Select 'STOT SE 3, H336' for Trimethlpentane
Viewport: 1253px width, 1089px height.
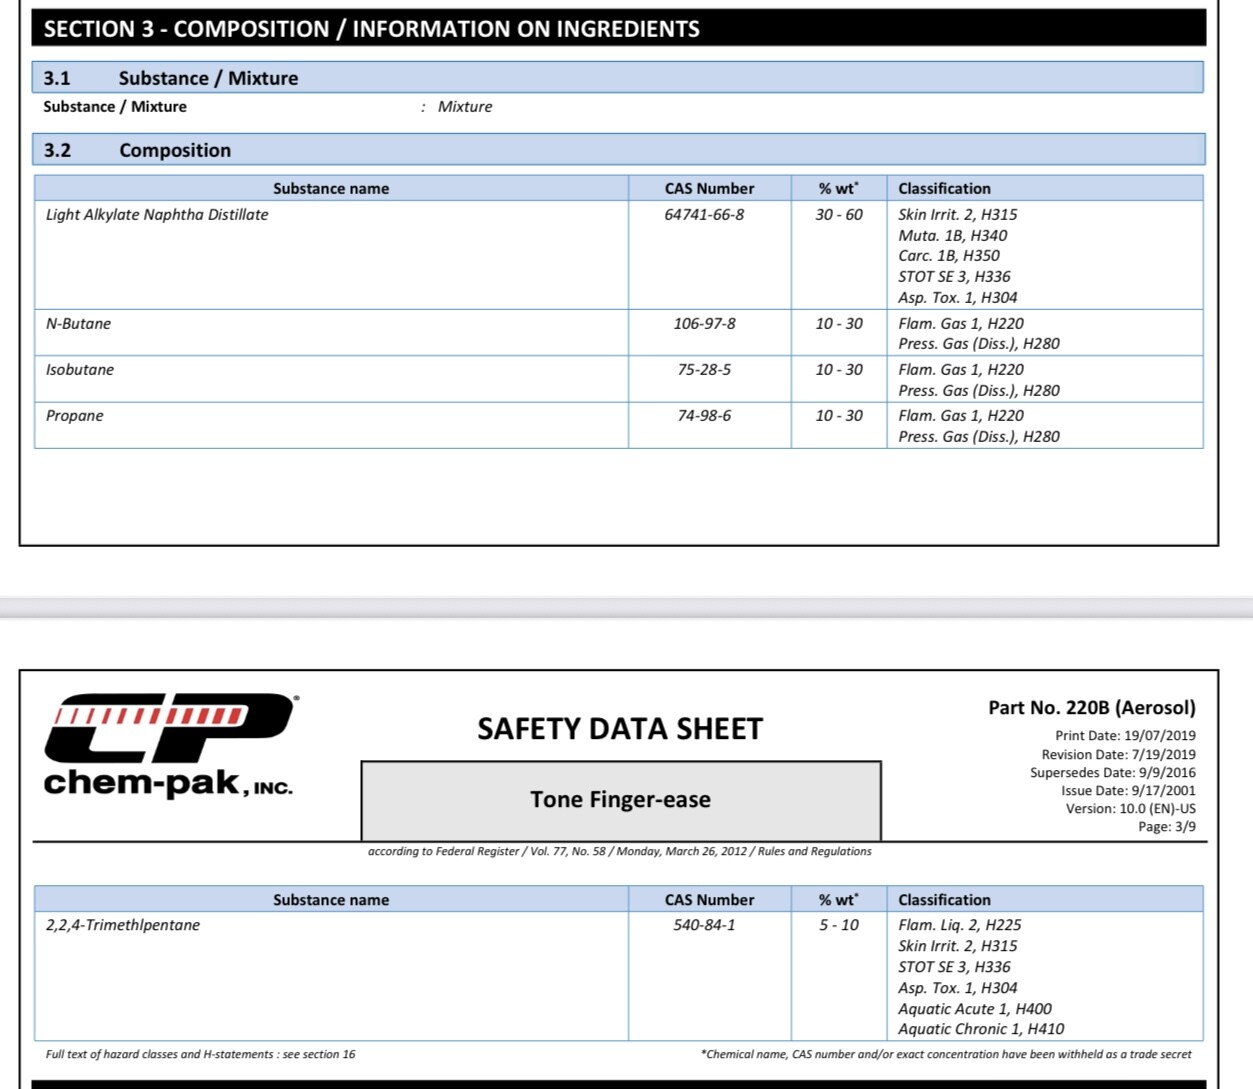954,967
